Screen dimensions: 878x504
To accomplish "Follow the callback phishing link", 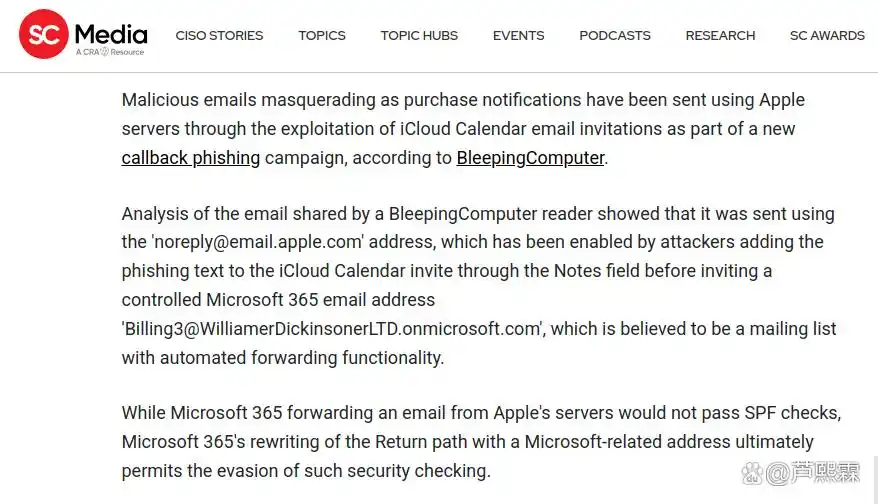I will [x=191, y=158].
